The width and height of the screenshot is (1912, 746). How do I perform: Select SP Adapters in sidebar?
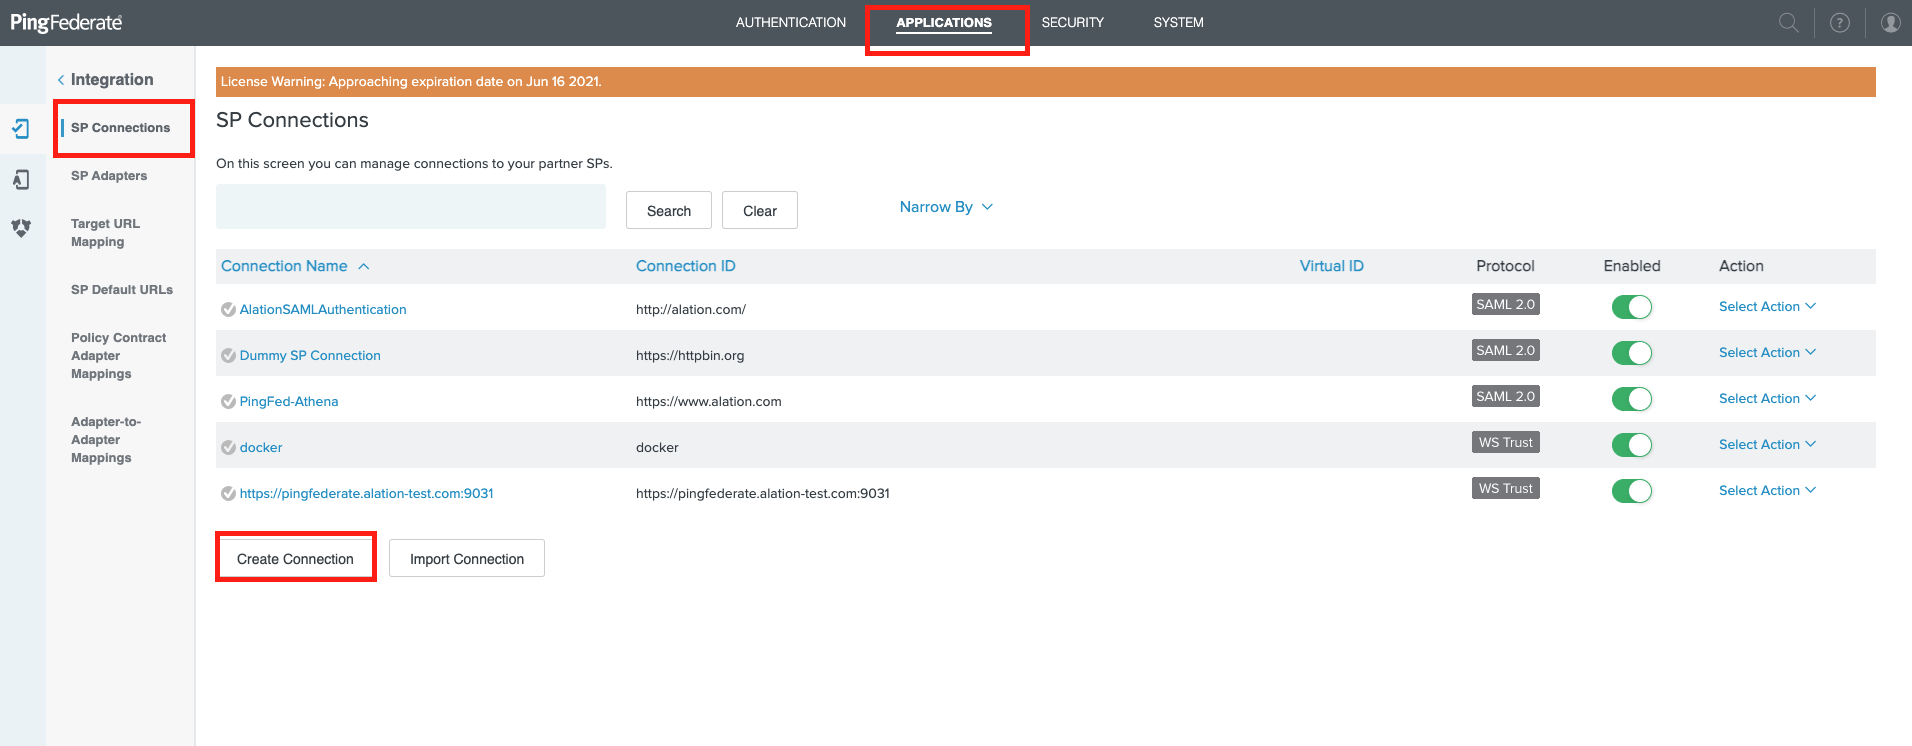(x=109, y=176)
